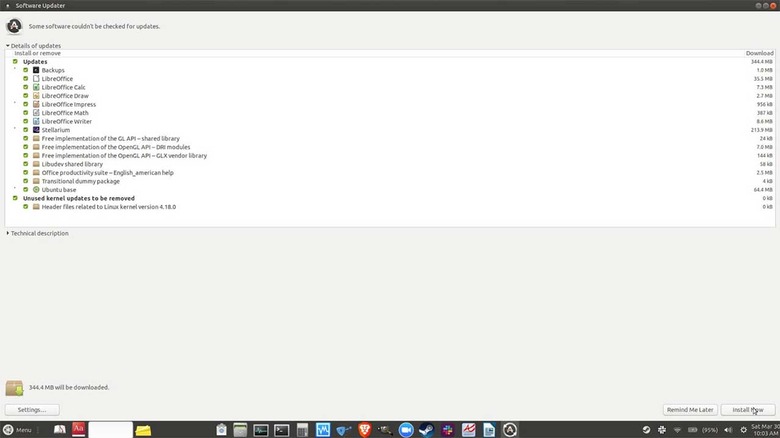Click the 35.5 MB size for LibreOffice
This screenshot has height=438, width=780.
pos(763,79)
